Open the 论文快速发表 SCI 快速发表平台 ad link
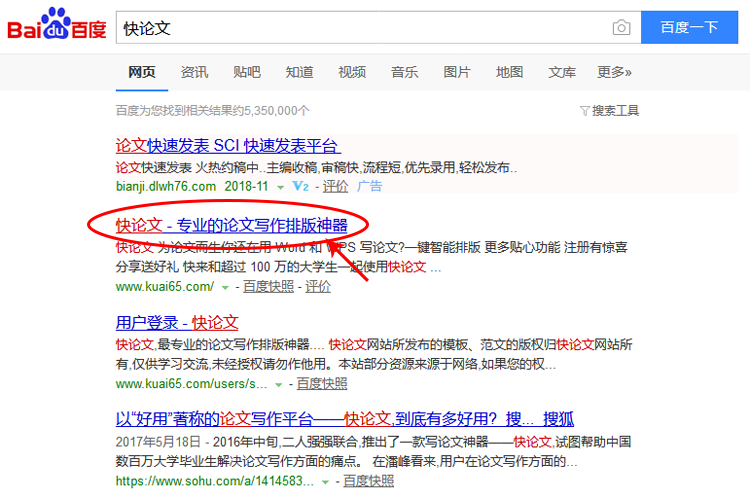Screen dimensions: 750x500 pyautogui.click(x=228, y=146)
